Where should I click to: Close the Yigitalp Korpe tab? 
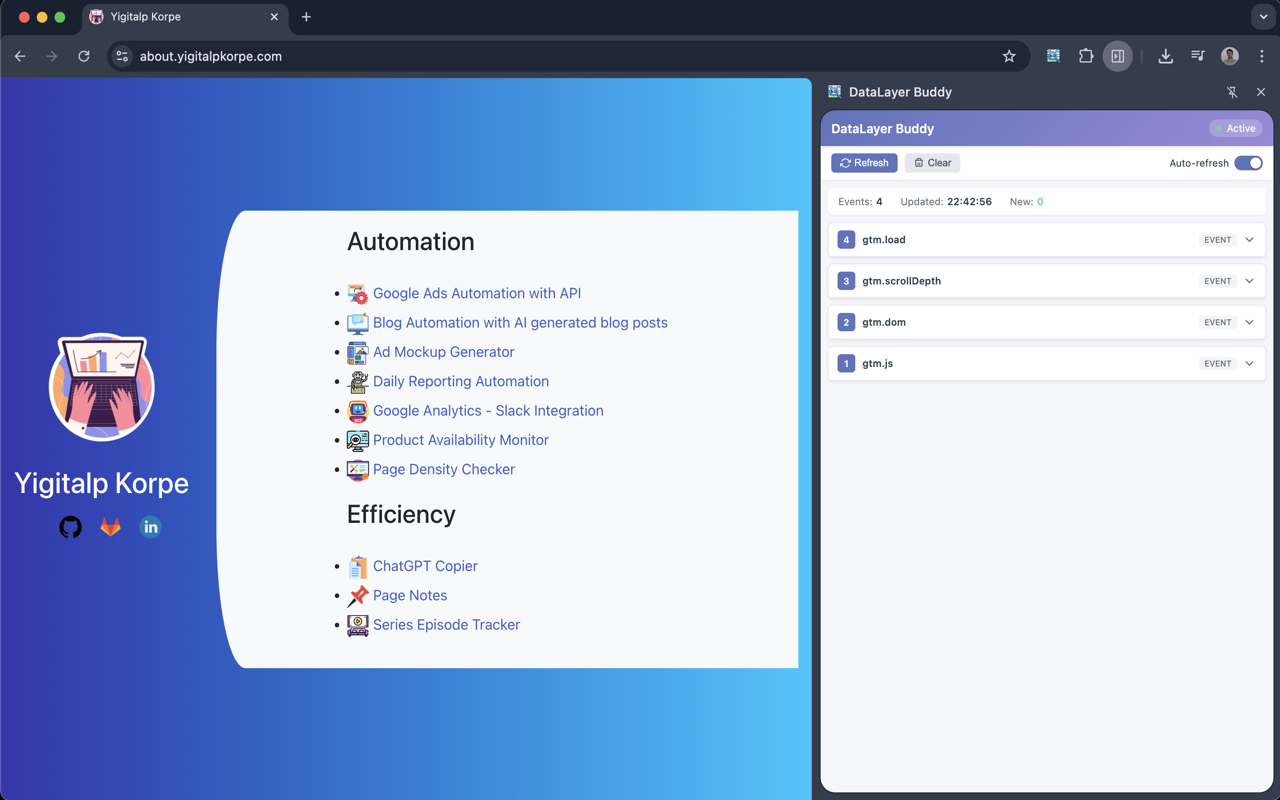click(274, 17)
